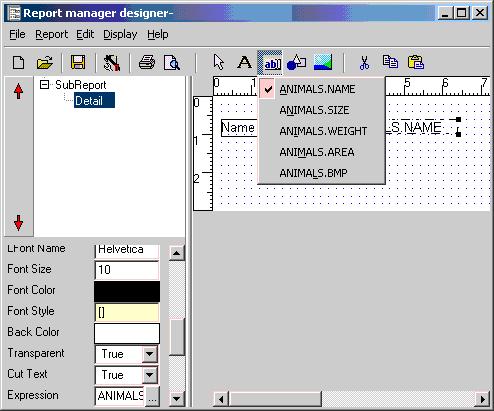Image resolution: width=494 pixels, height=411 pixels.
Task: Open the Edit menu
Action: [x=85, y=34]
